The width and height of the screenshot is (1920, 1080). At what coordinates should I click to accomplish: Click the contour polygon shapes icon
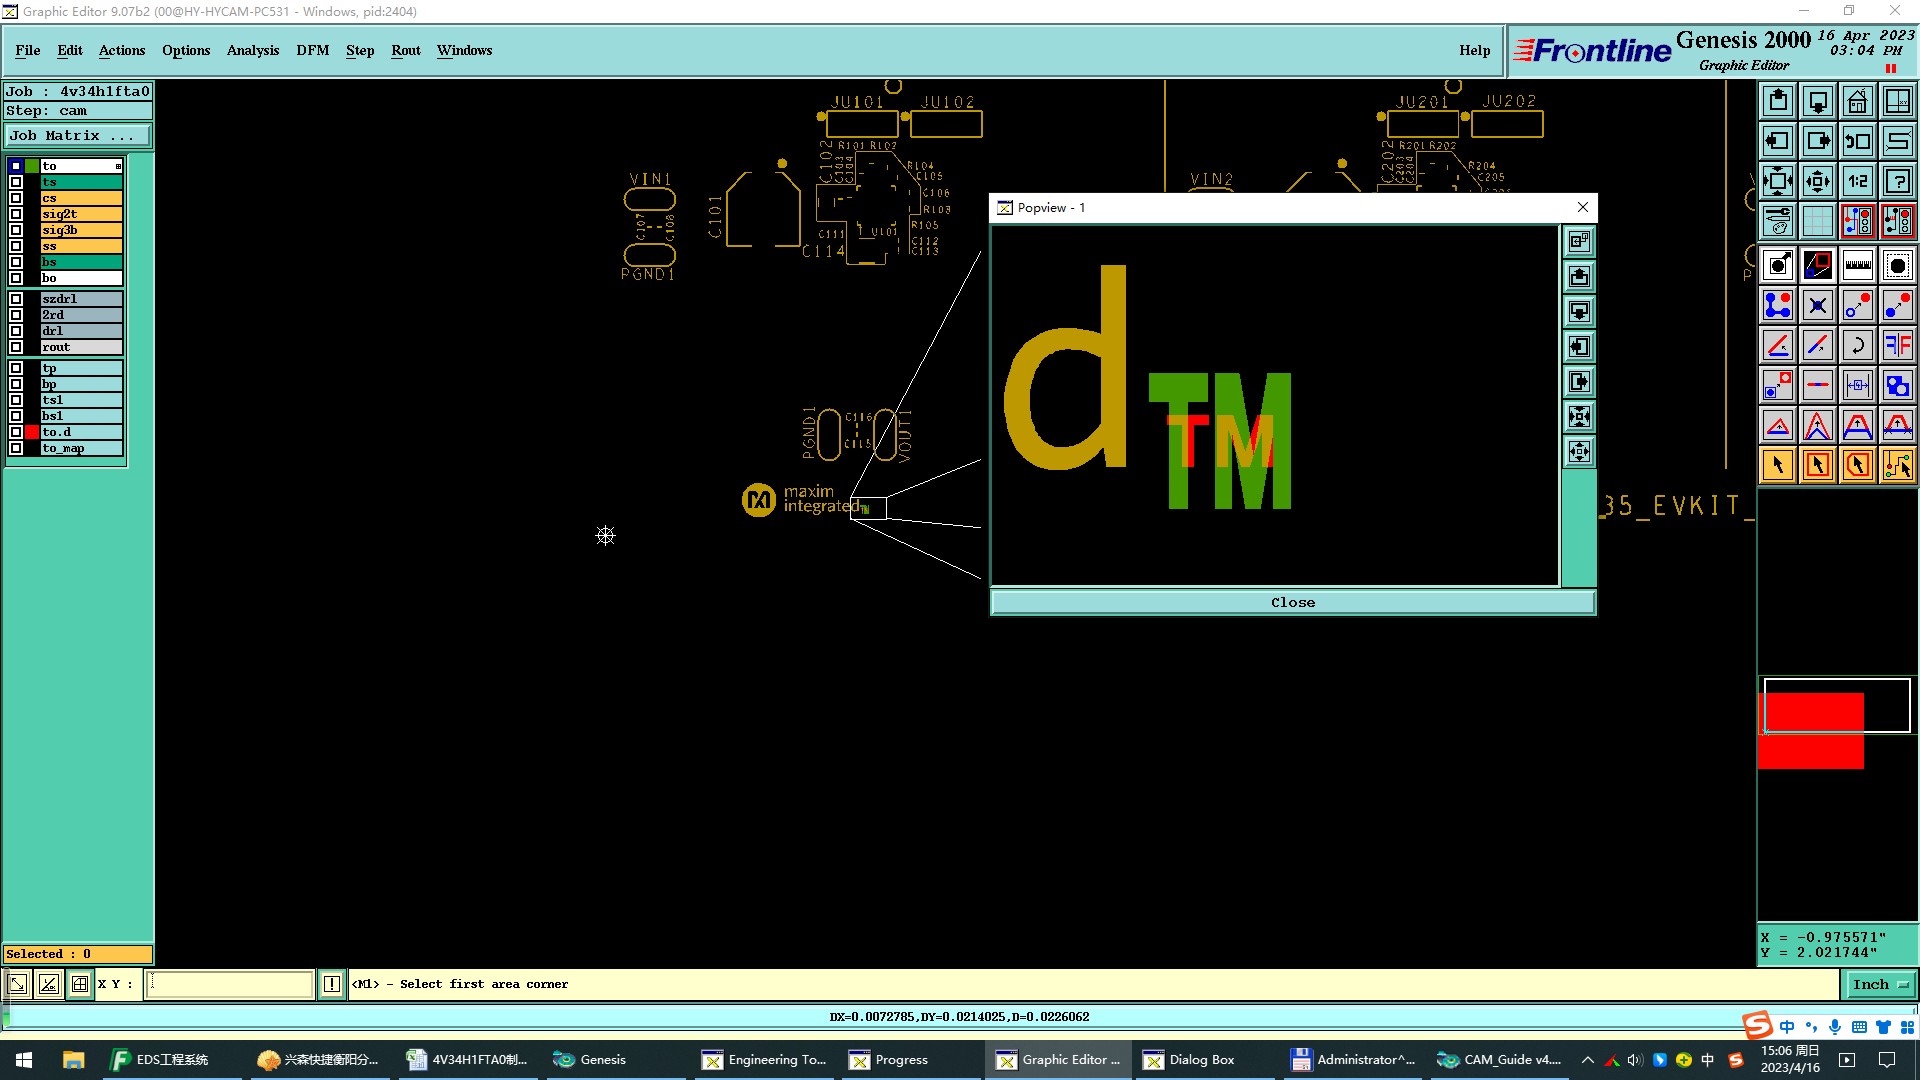(1897, 385)
